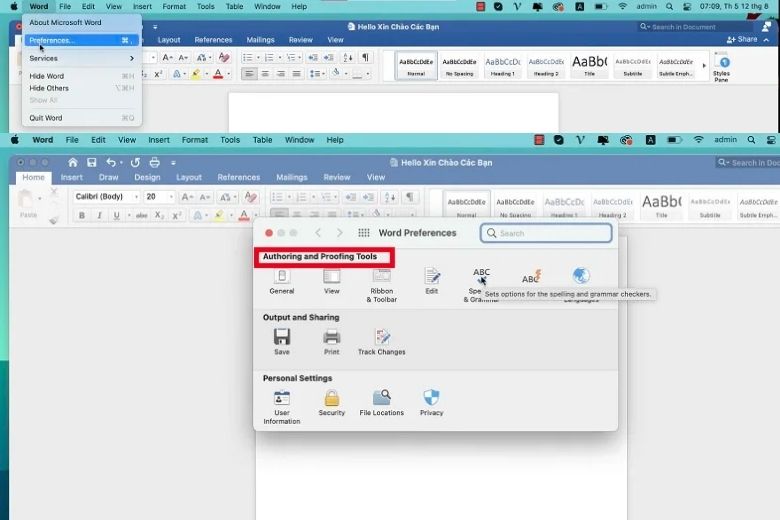Open Spelling & Grammar preferences icon
The width and height of the screenshot is (780, 520).
coord(481,285)
